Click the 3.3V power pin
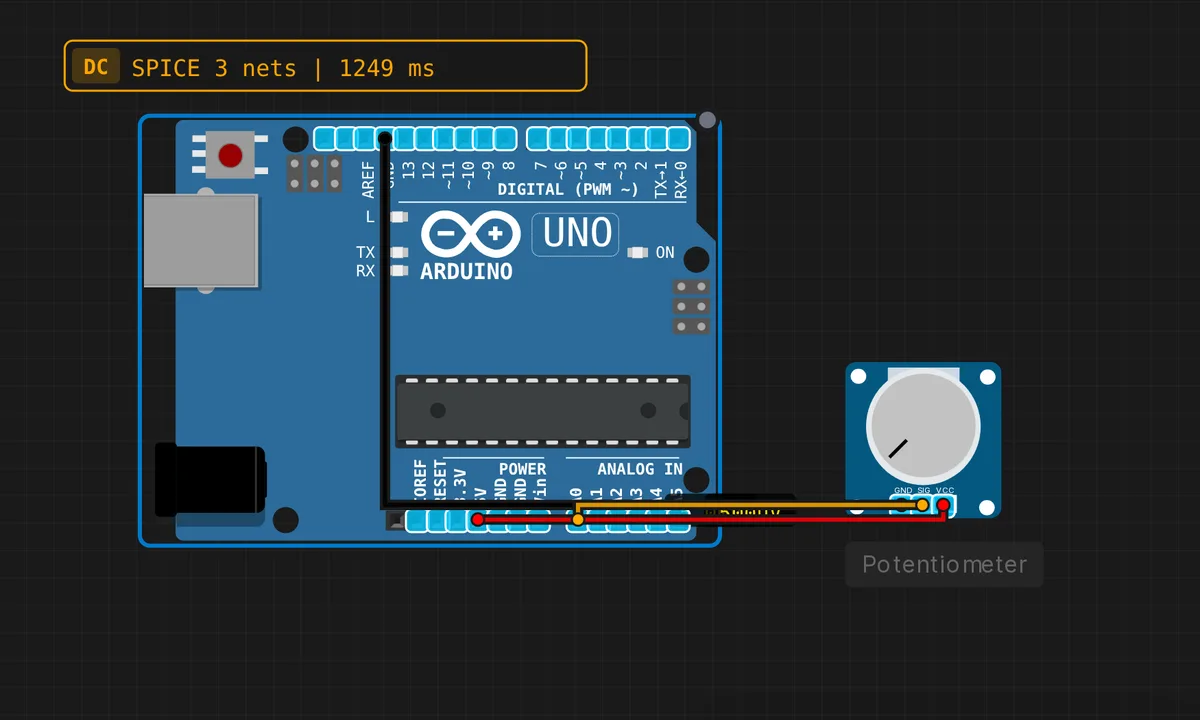 (x=457, y=520)
